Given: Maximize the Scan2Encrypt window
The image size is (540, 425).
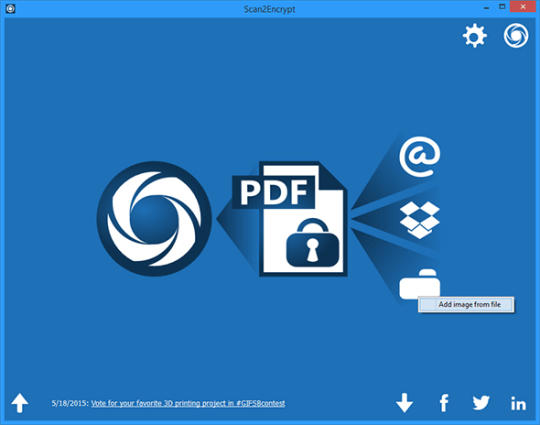Looking at the screenshot, I should pyautogui.click(x=502, y=7).
